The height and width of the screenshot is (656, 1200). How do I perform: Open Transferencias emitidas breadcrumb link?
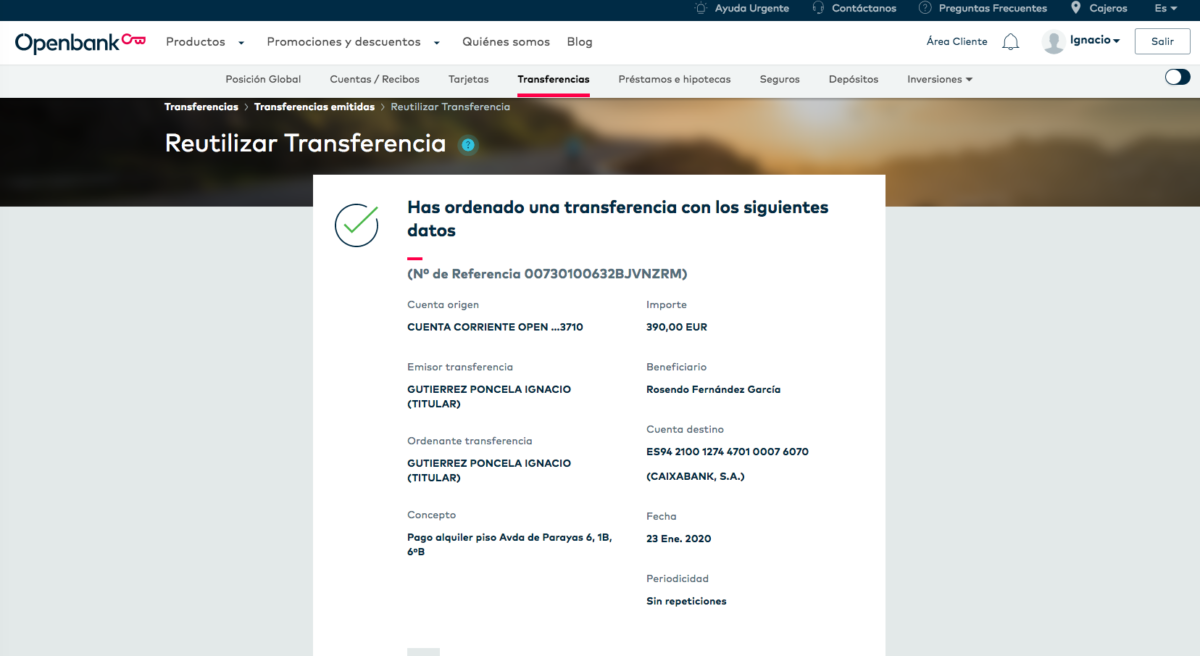click(314, 107)
